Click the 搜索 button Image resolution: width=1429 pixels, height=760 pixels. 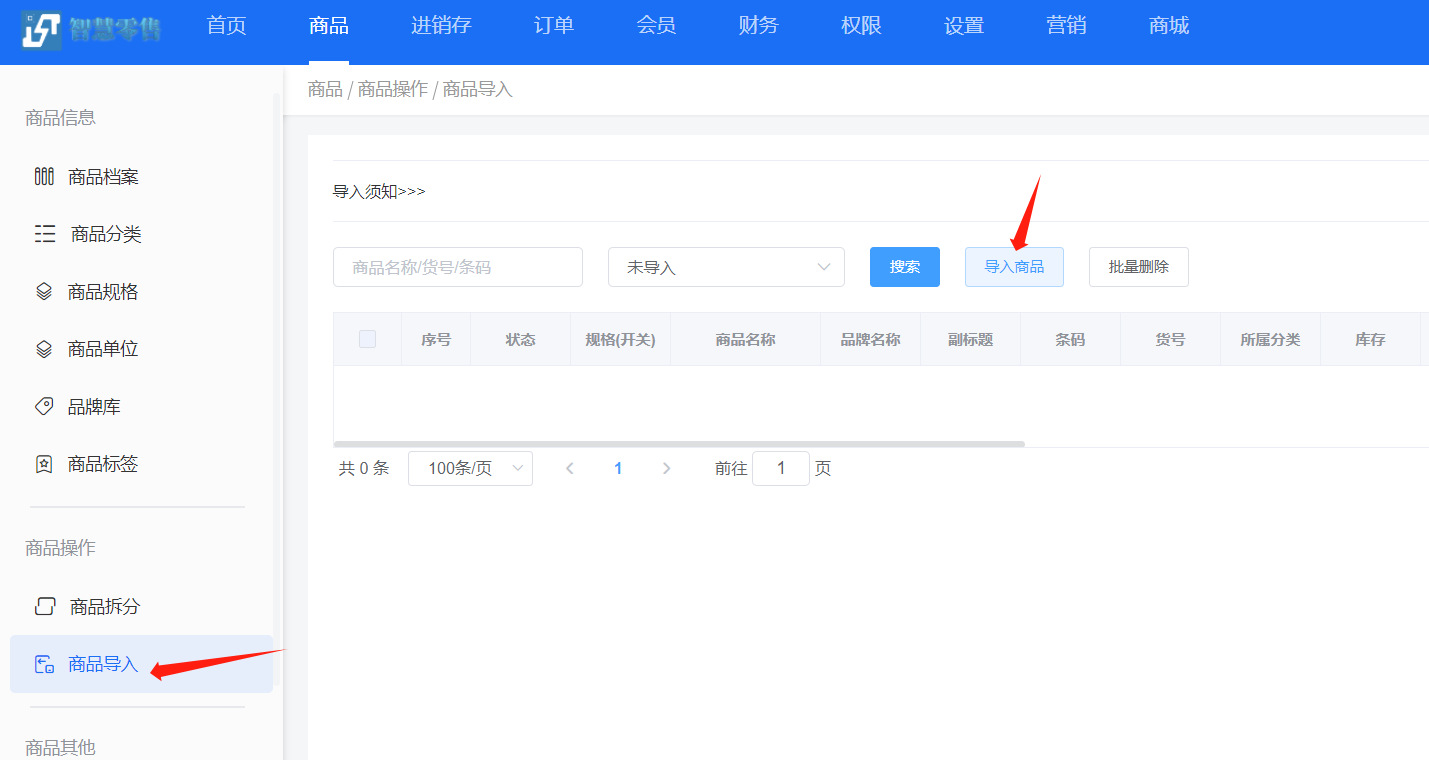pos(905,267)
